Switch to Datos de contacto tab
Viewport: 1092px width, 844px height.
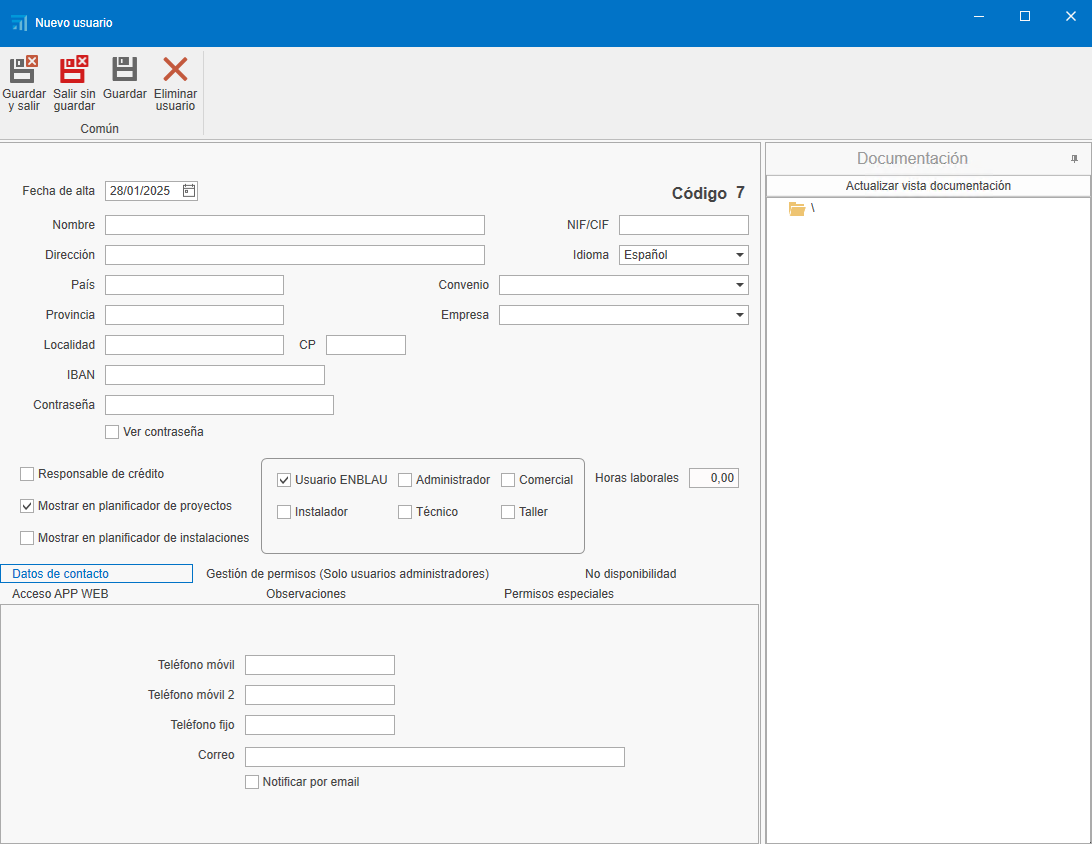[97, 574]
